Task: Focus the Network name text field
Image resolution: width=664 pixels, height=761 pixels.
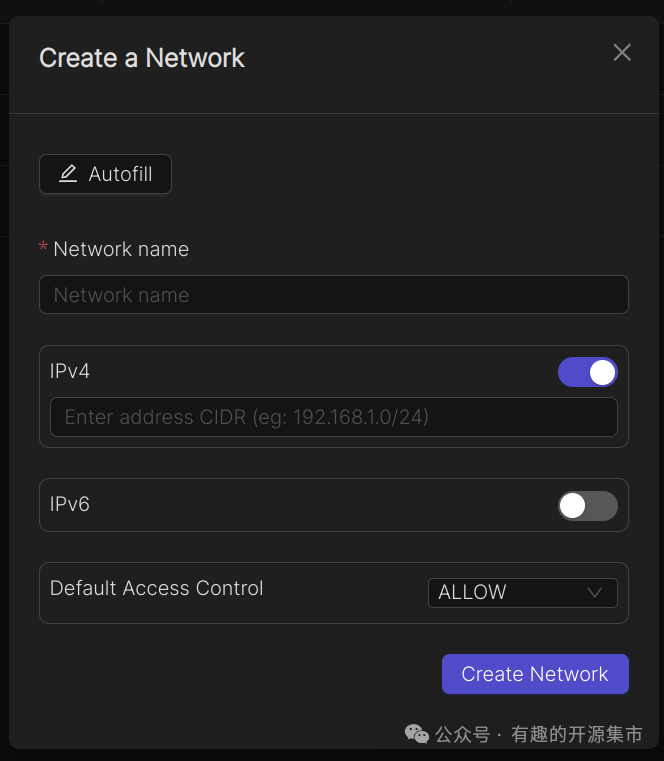Action: pyautogui.click(x=333, y=295)
